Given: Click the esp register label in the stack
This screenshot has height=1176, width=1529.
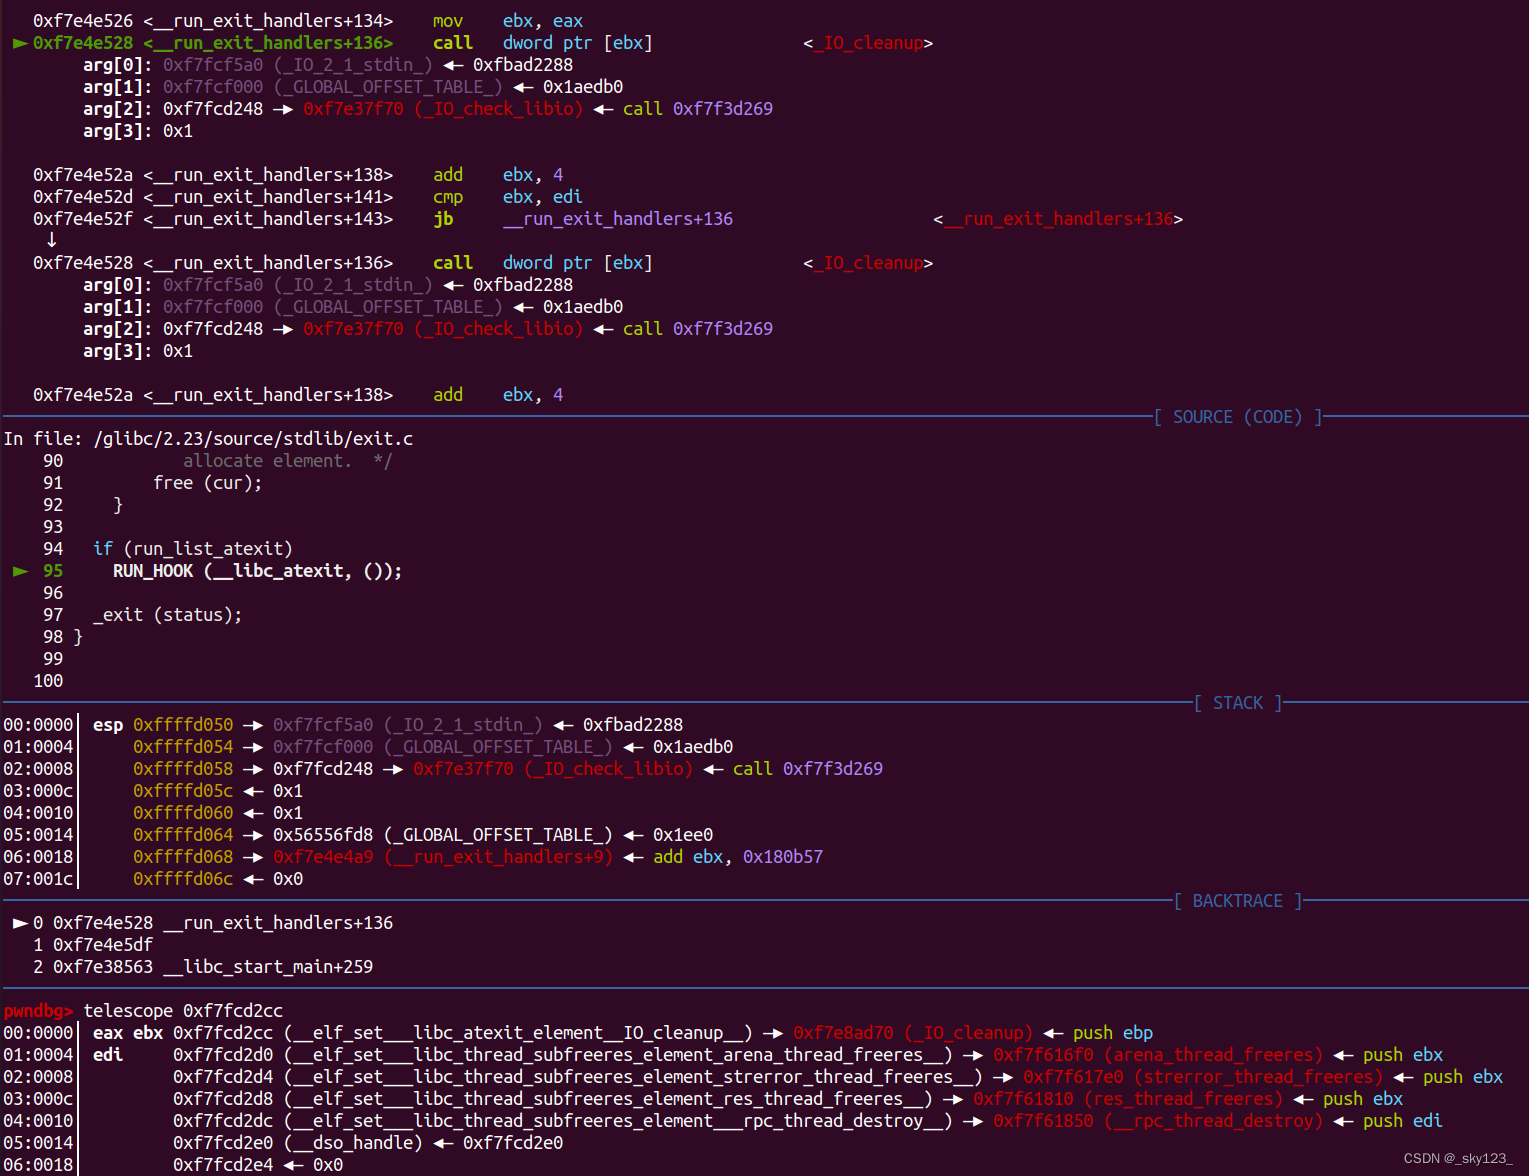Looking at the screenshot, I should (x=107, y=725).
